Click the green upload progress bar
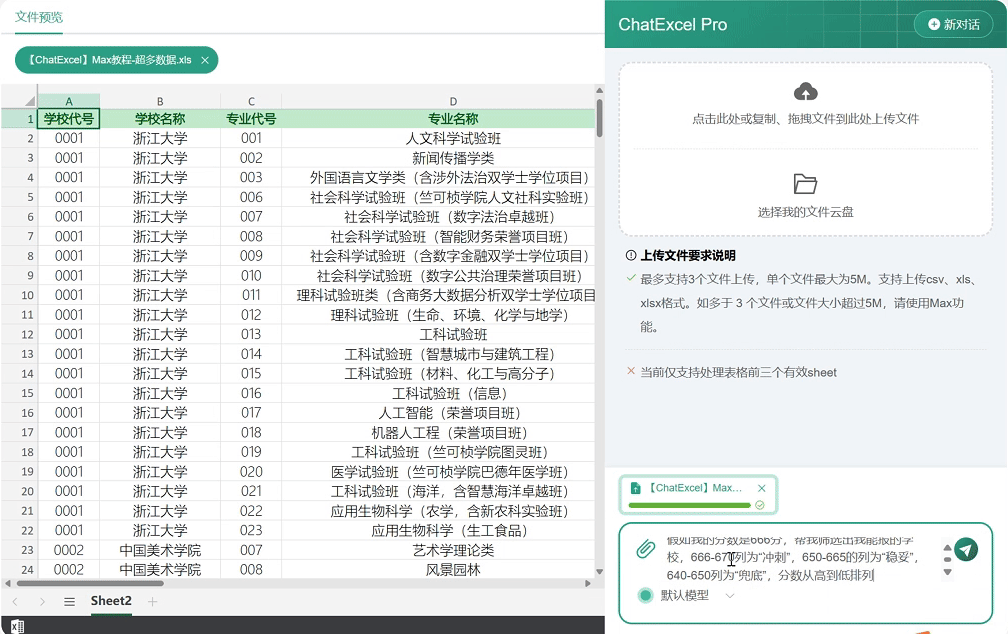 (x=690, y=505)
